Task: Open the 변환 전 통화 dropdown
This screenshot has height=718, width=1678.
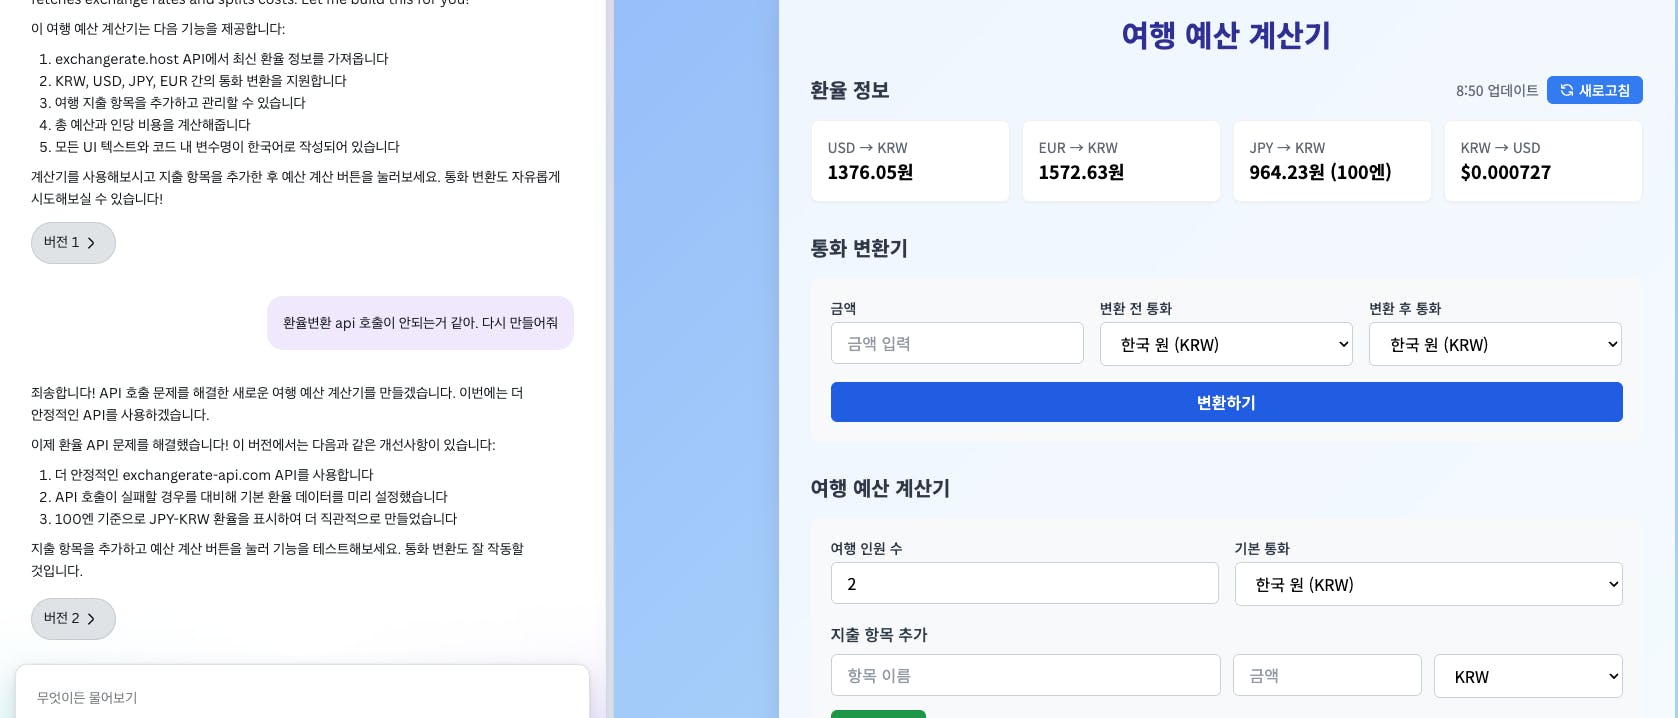Action: tap(1226, 344)
